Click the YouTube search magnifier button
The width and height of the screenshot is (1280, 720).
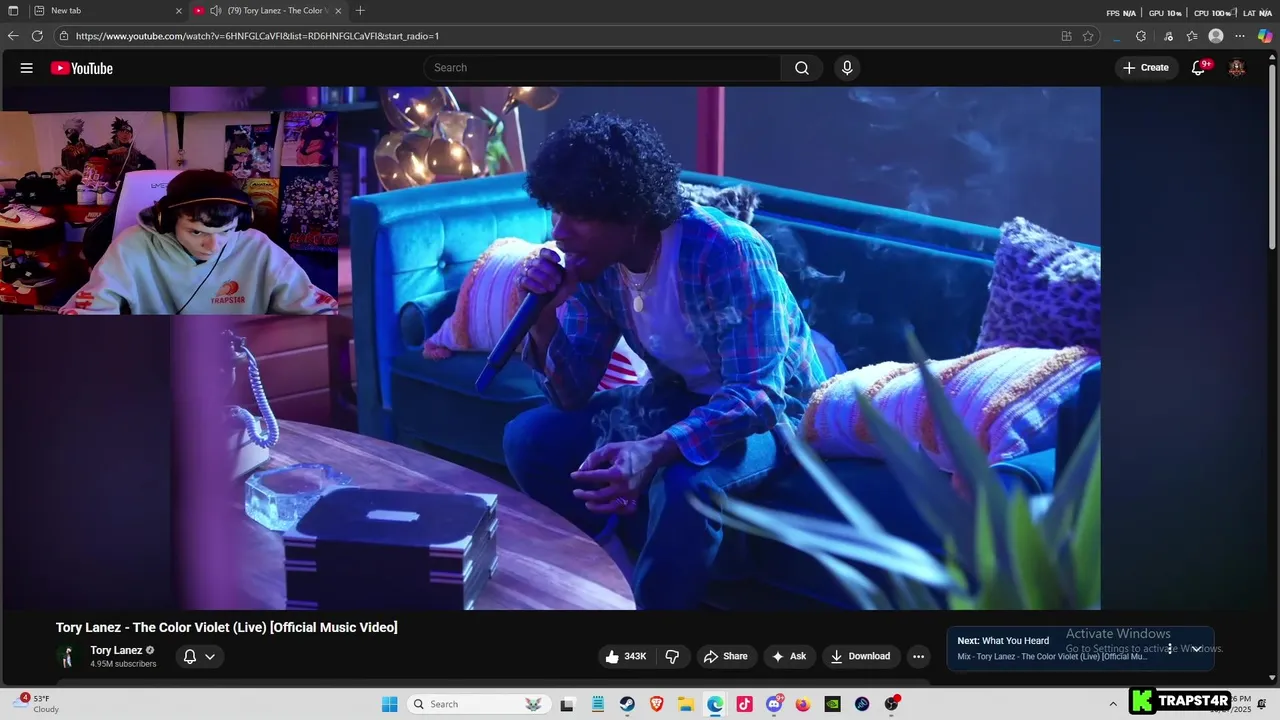coord(802,68)
